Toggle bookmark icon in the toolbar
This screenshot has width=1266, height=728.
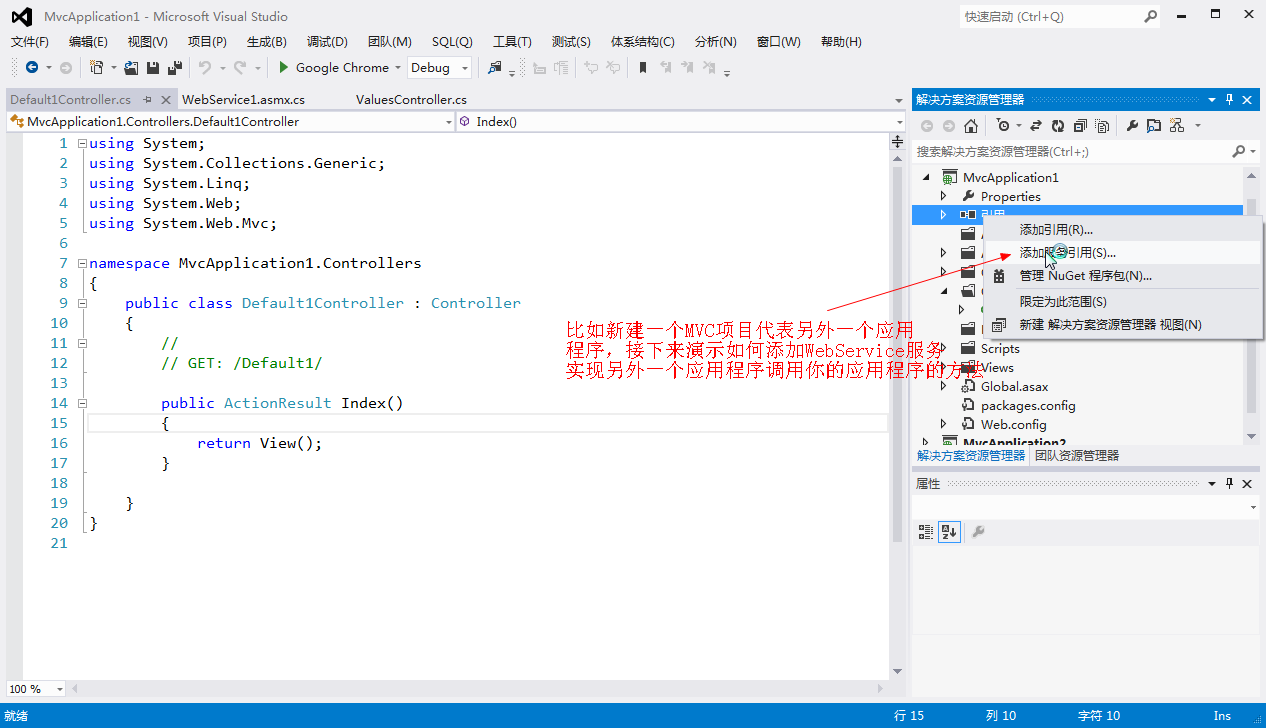[x=643, y=68]
